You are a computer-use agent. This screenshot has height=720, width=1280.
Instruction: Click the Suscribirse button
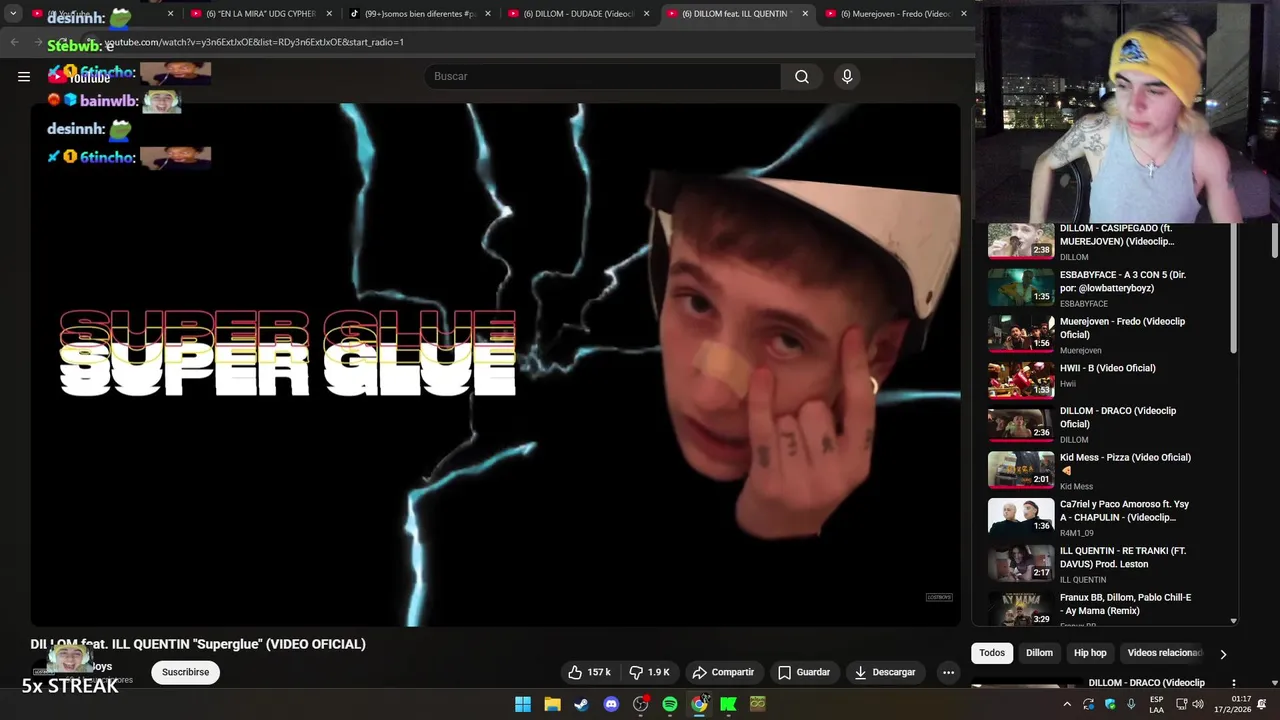tap(186, 672)
